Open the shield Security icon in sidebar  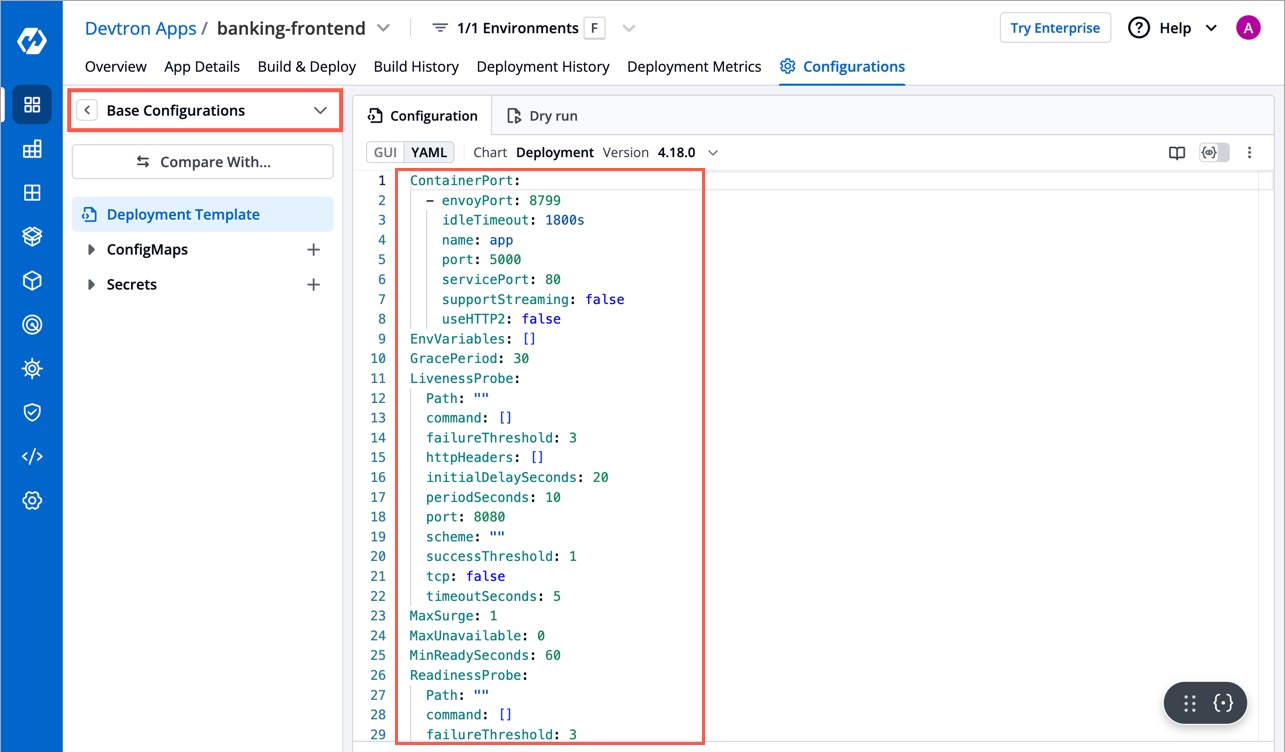pyautogui.click(x=32, y=412)
